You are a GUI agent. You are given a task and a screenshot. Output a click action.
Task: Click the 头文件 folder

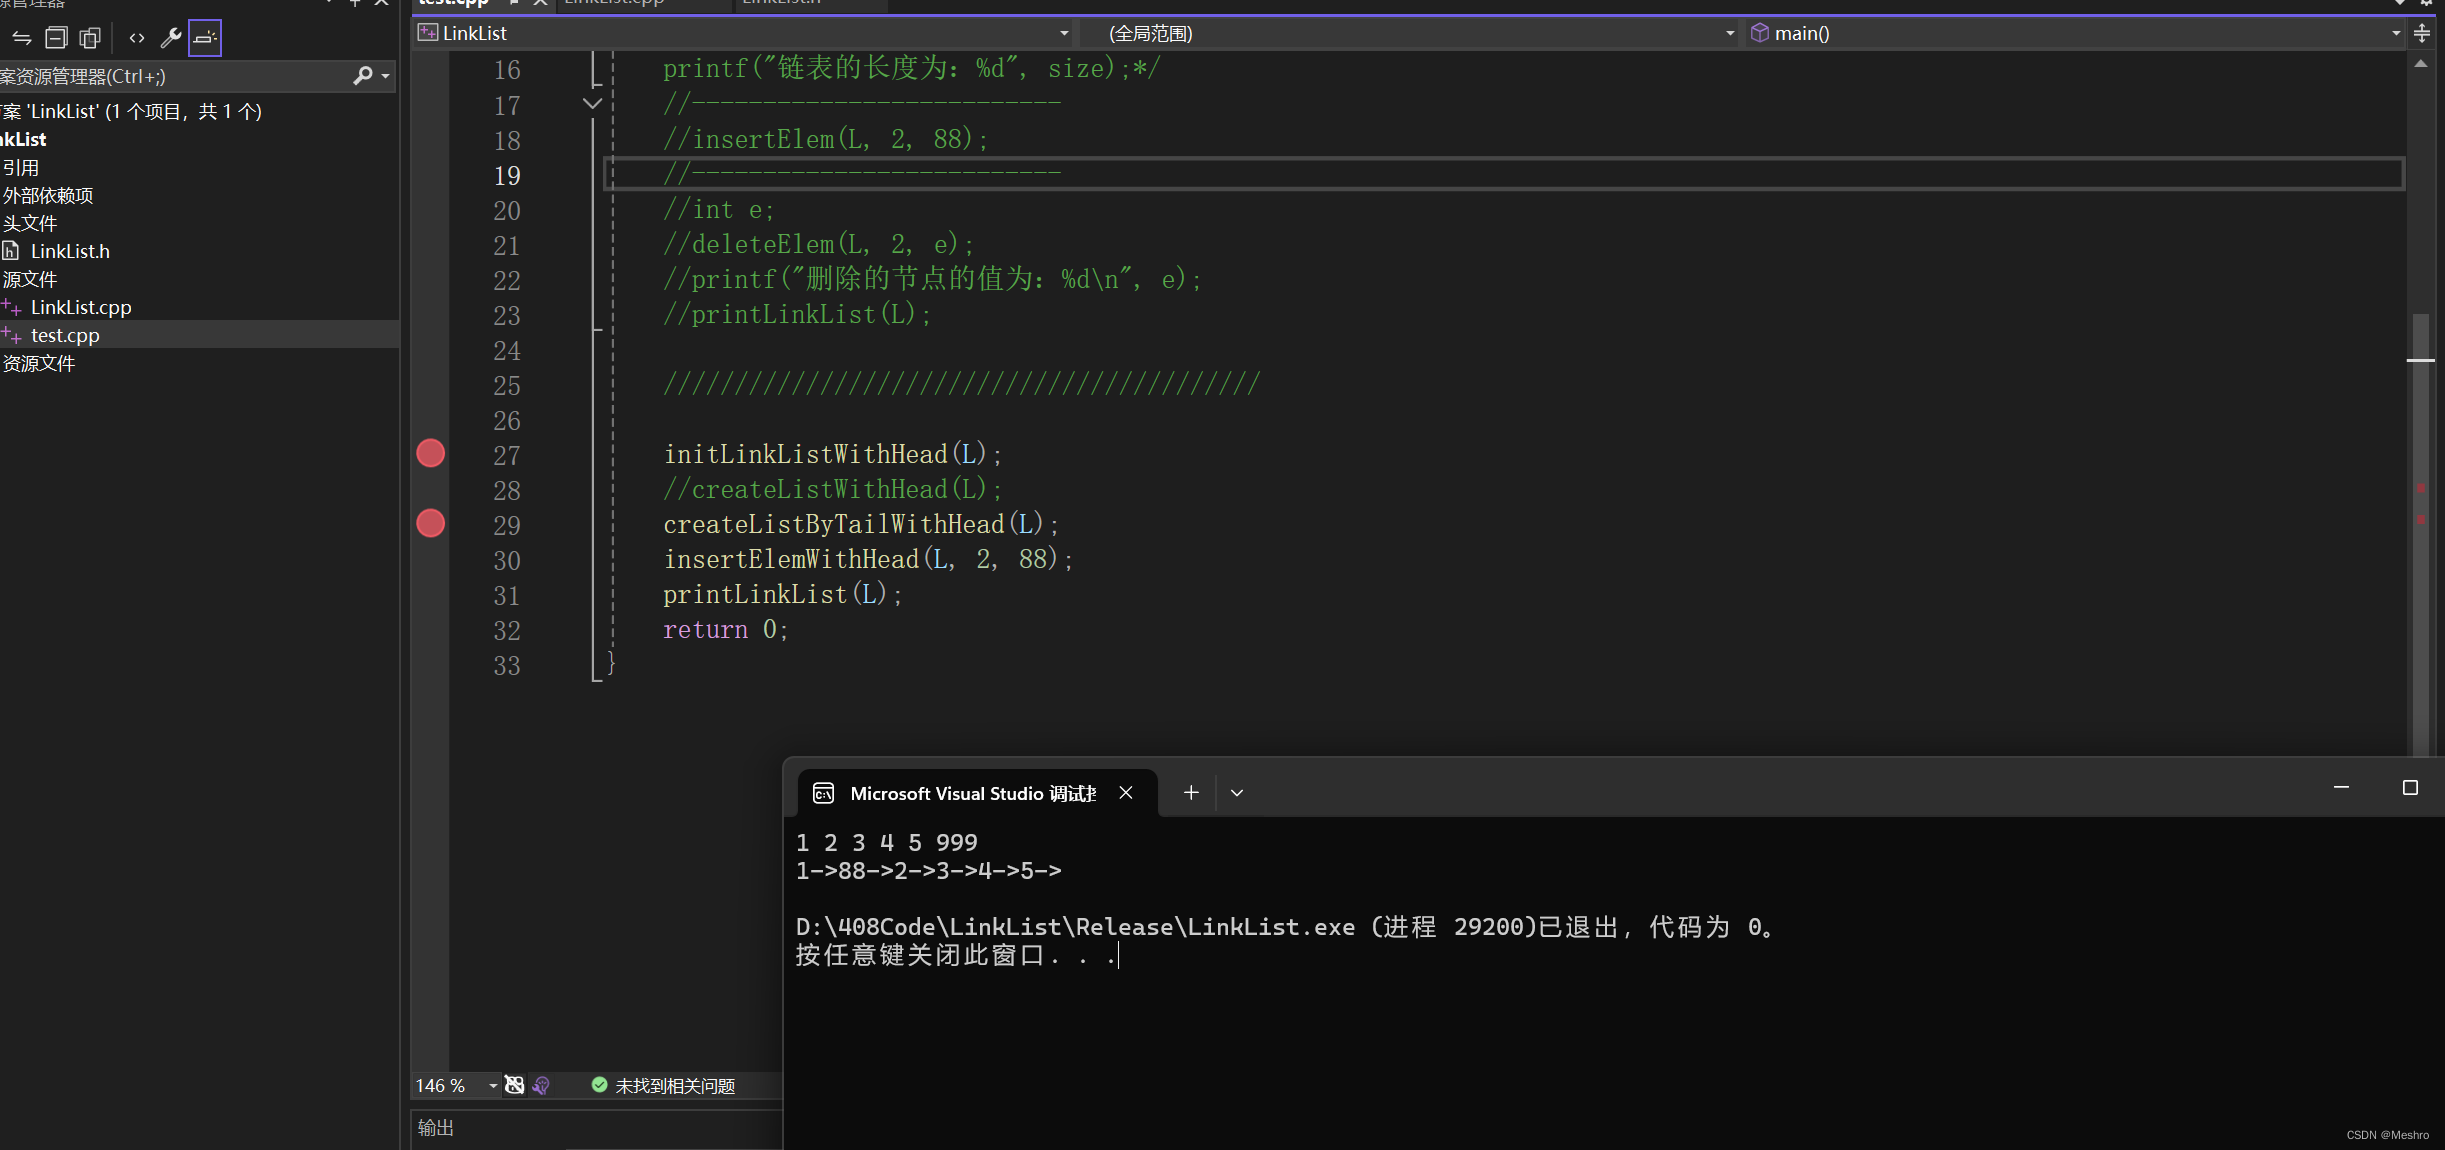tap(30, 223)
